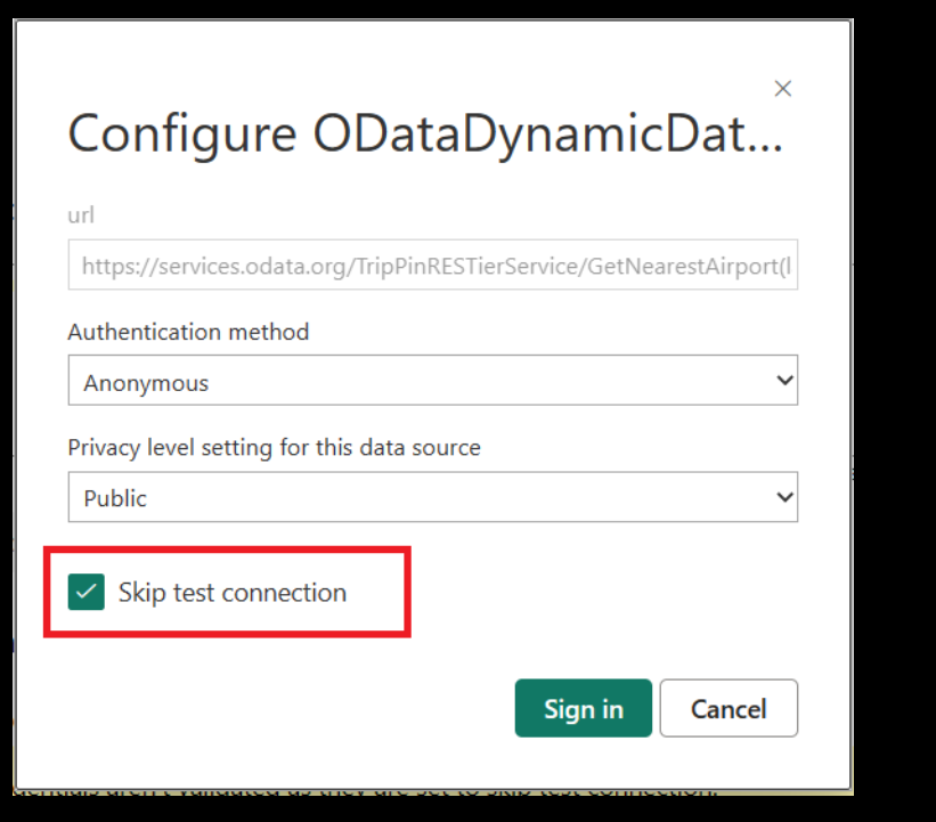The height and width of the screenshot is (822, 936).
Task: Open the Authentication method dropdown
Action: point(432,382)
